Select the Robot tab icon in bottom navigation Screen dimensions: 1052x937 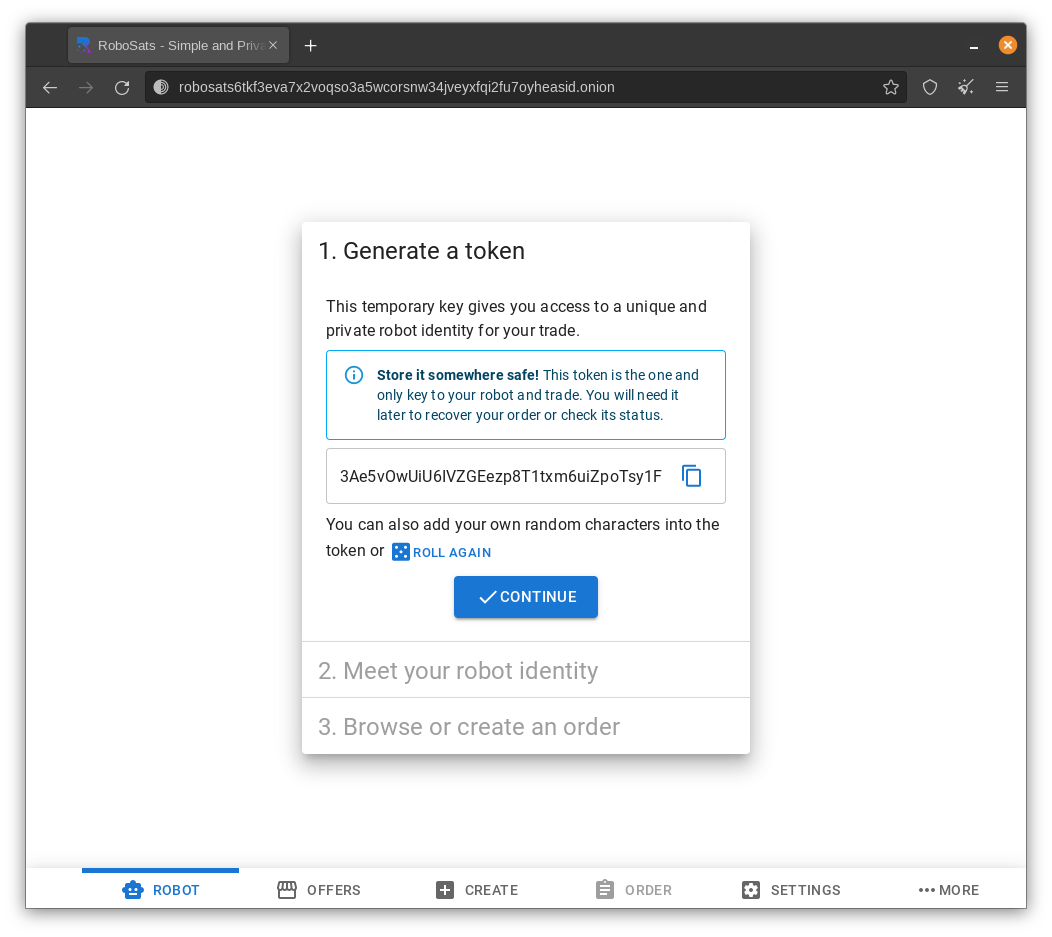[133, 889]
